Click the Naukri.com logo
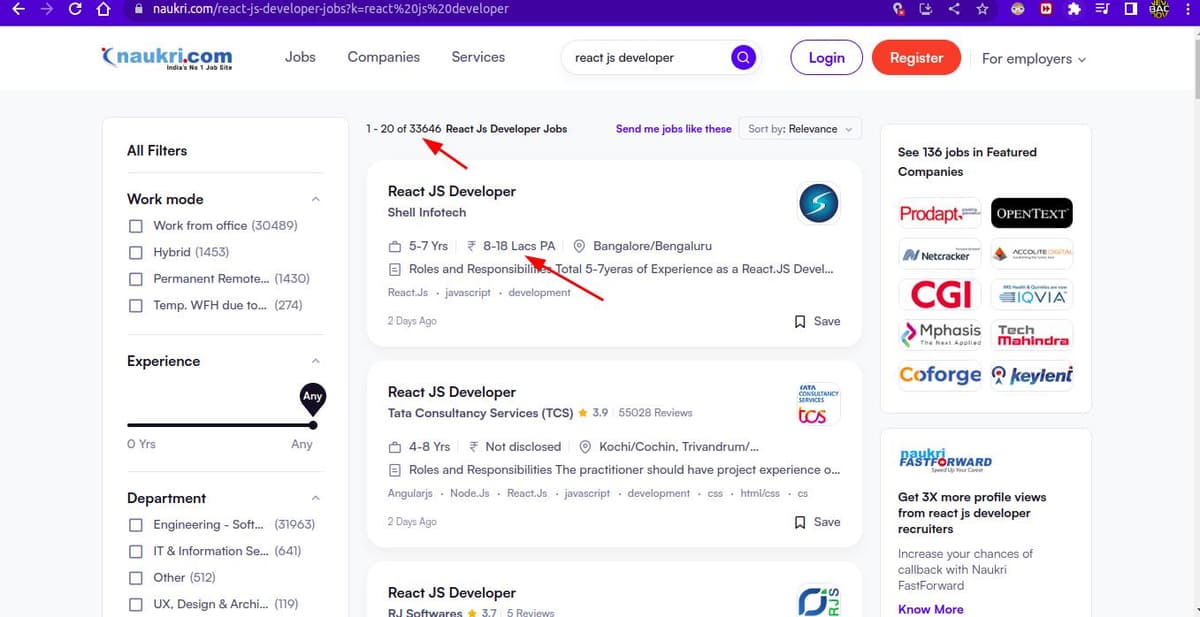Screen dimensions: 1200x617 (167, 58)
